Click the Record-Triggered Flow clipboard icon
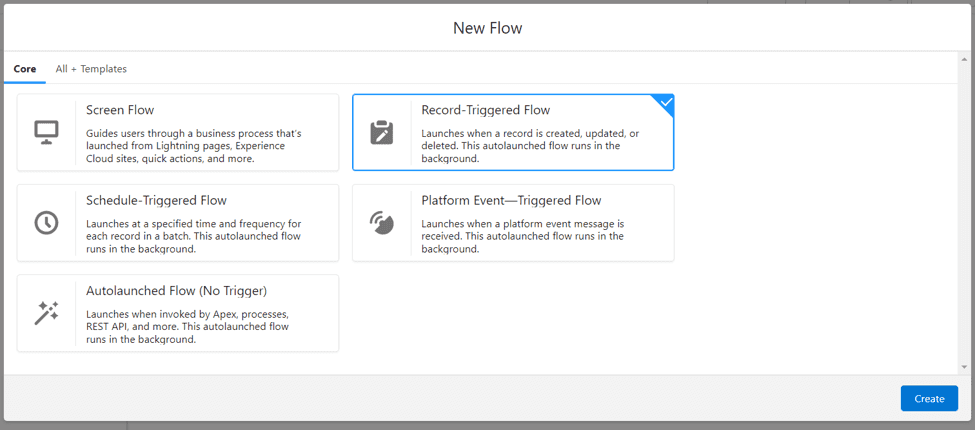This screenshot has width=975, height=430. point(382,132)
